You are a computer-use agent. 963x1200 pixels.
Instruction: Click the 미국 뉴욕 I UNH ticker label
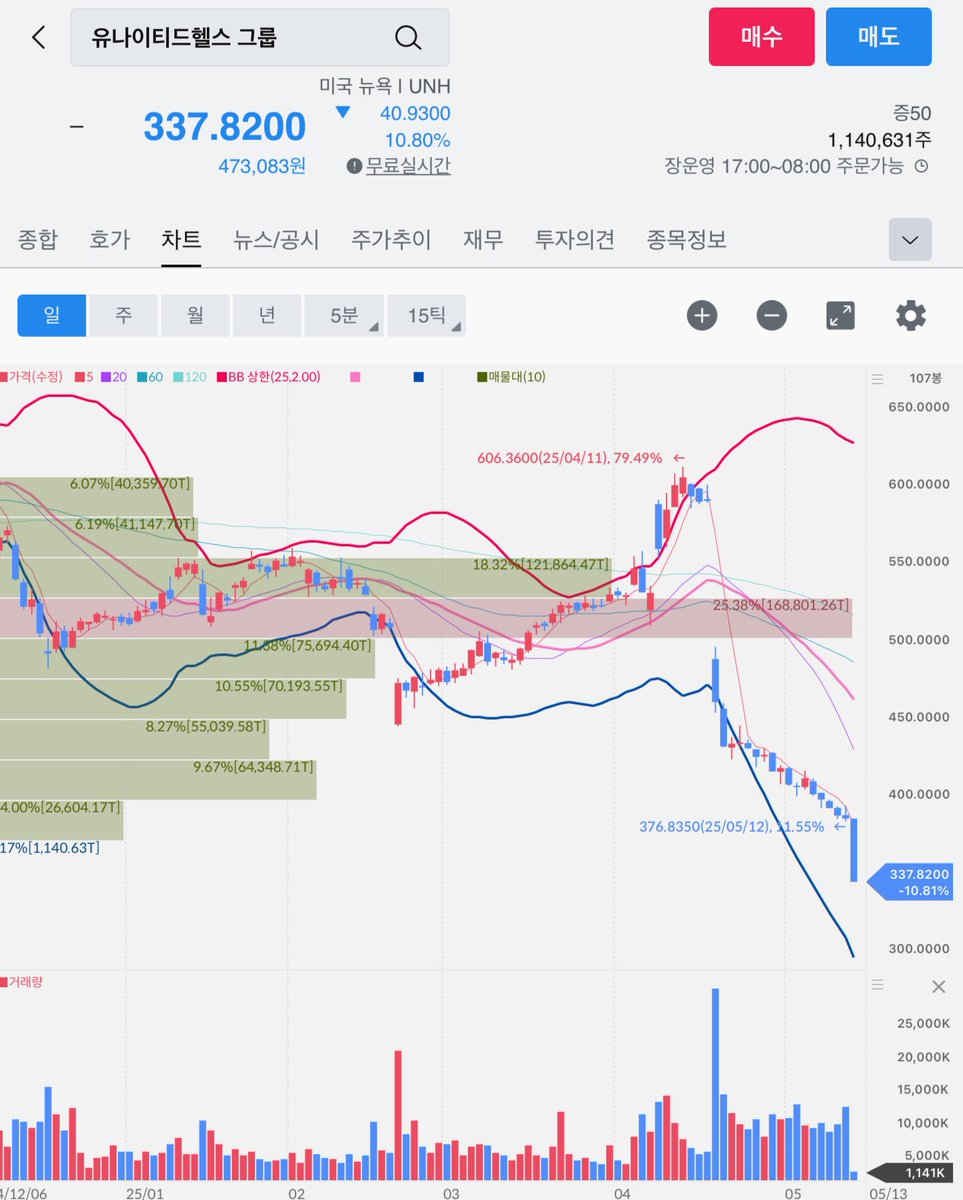[x=385, y=87]
